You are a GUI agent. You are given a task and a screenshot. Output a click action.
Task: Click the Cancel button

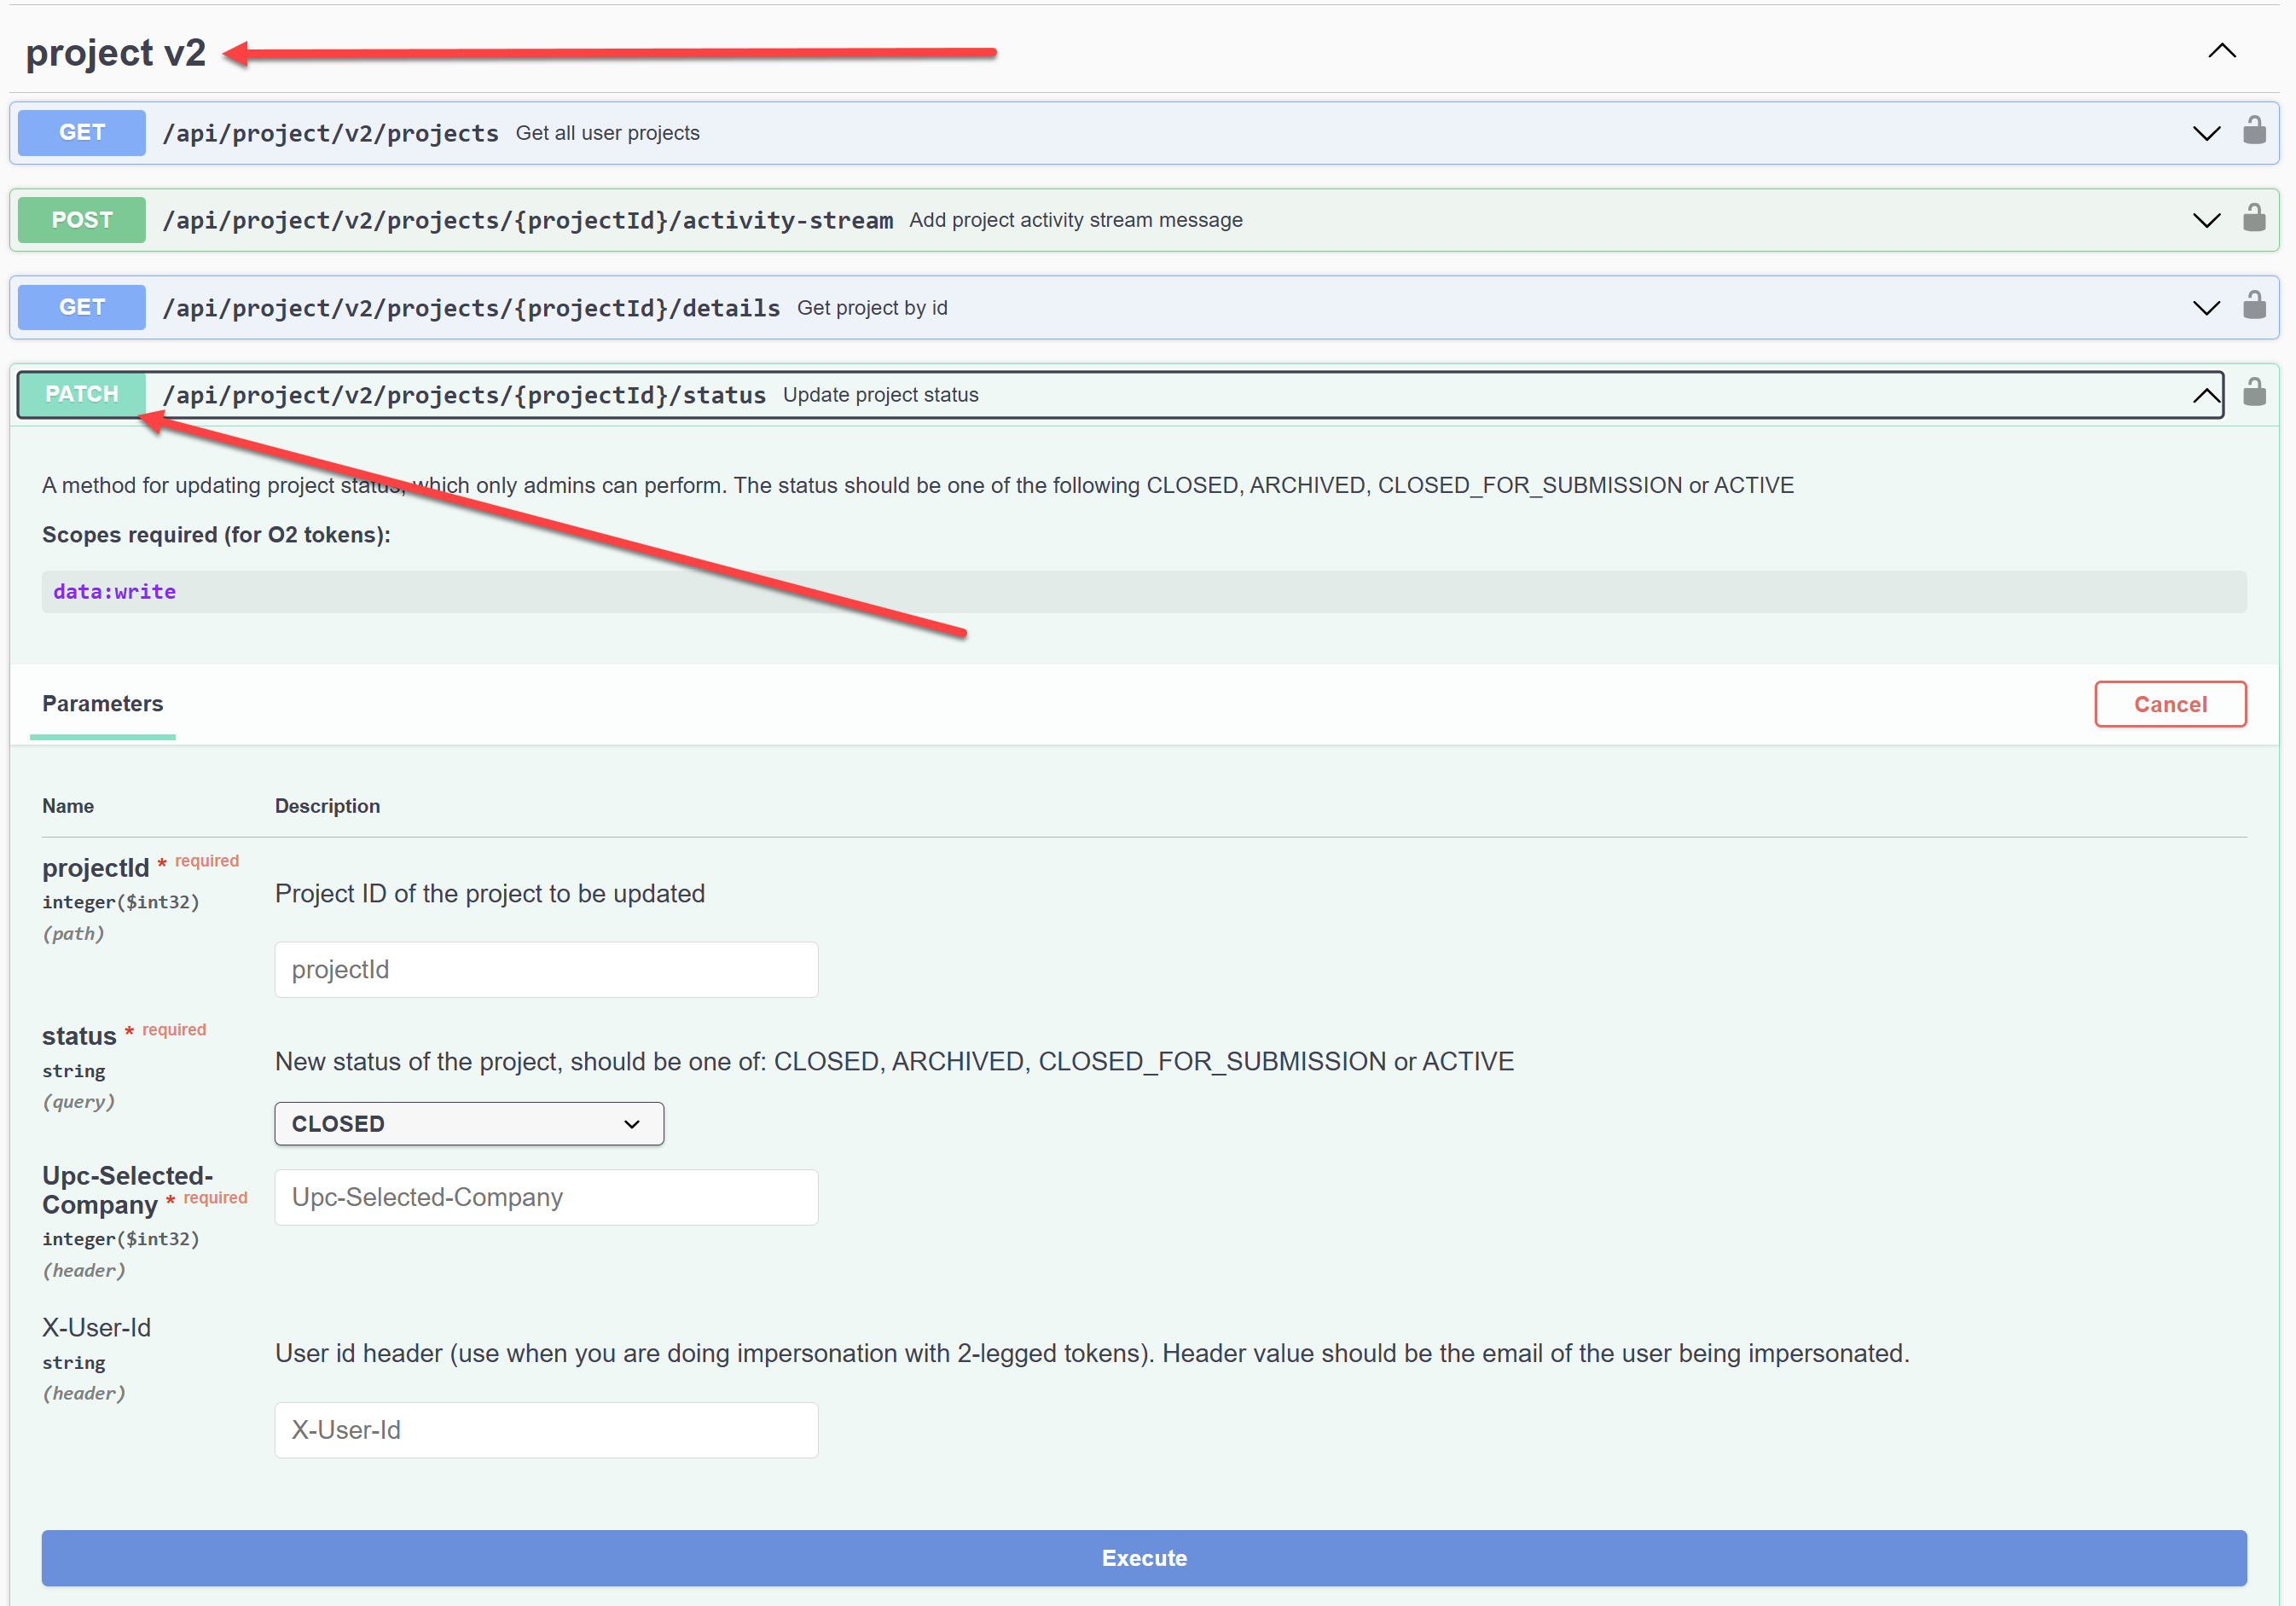point(2170,703)
